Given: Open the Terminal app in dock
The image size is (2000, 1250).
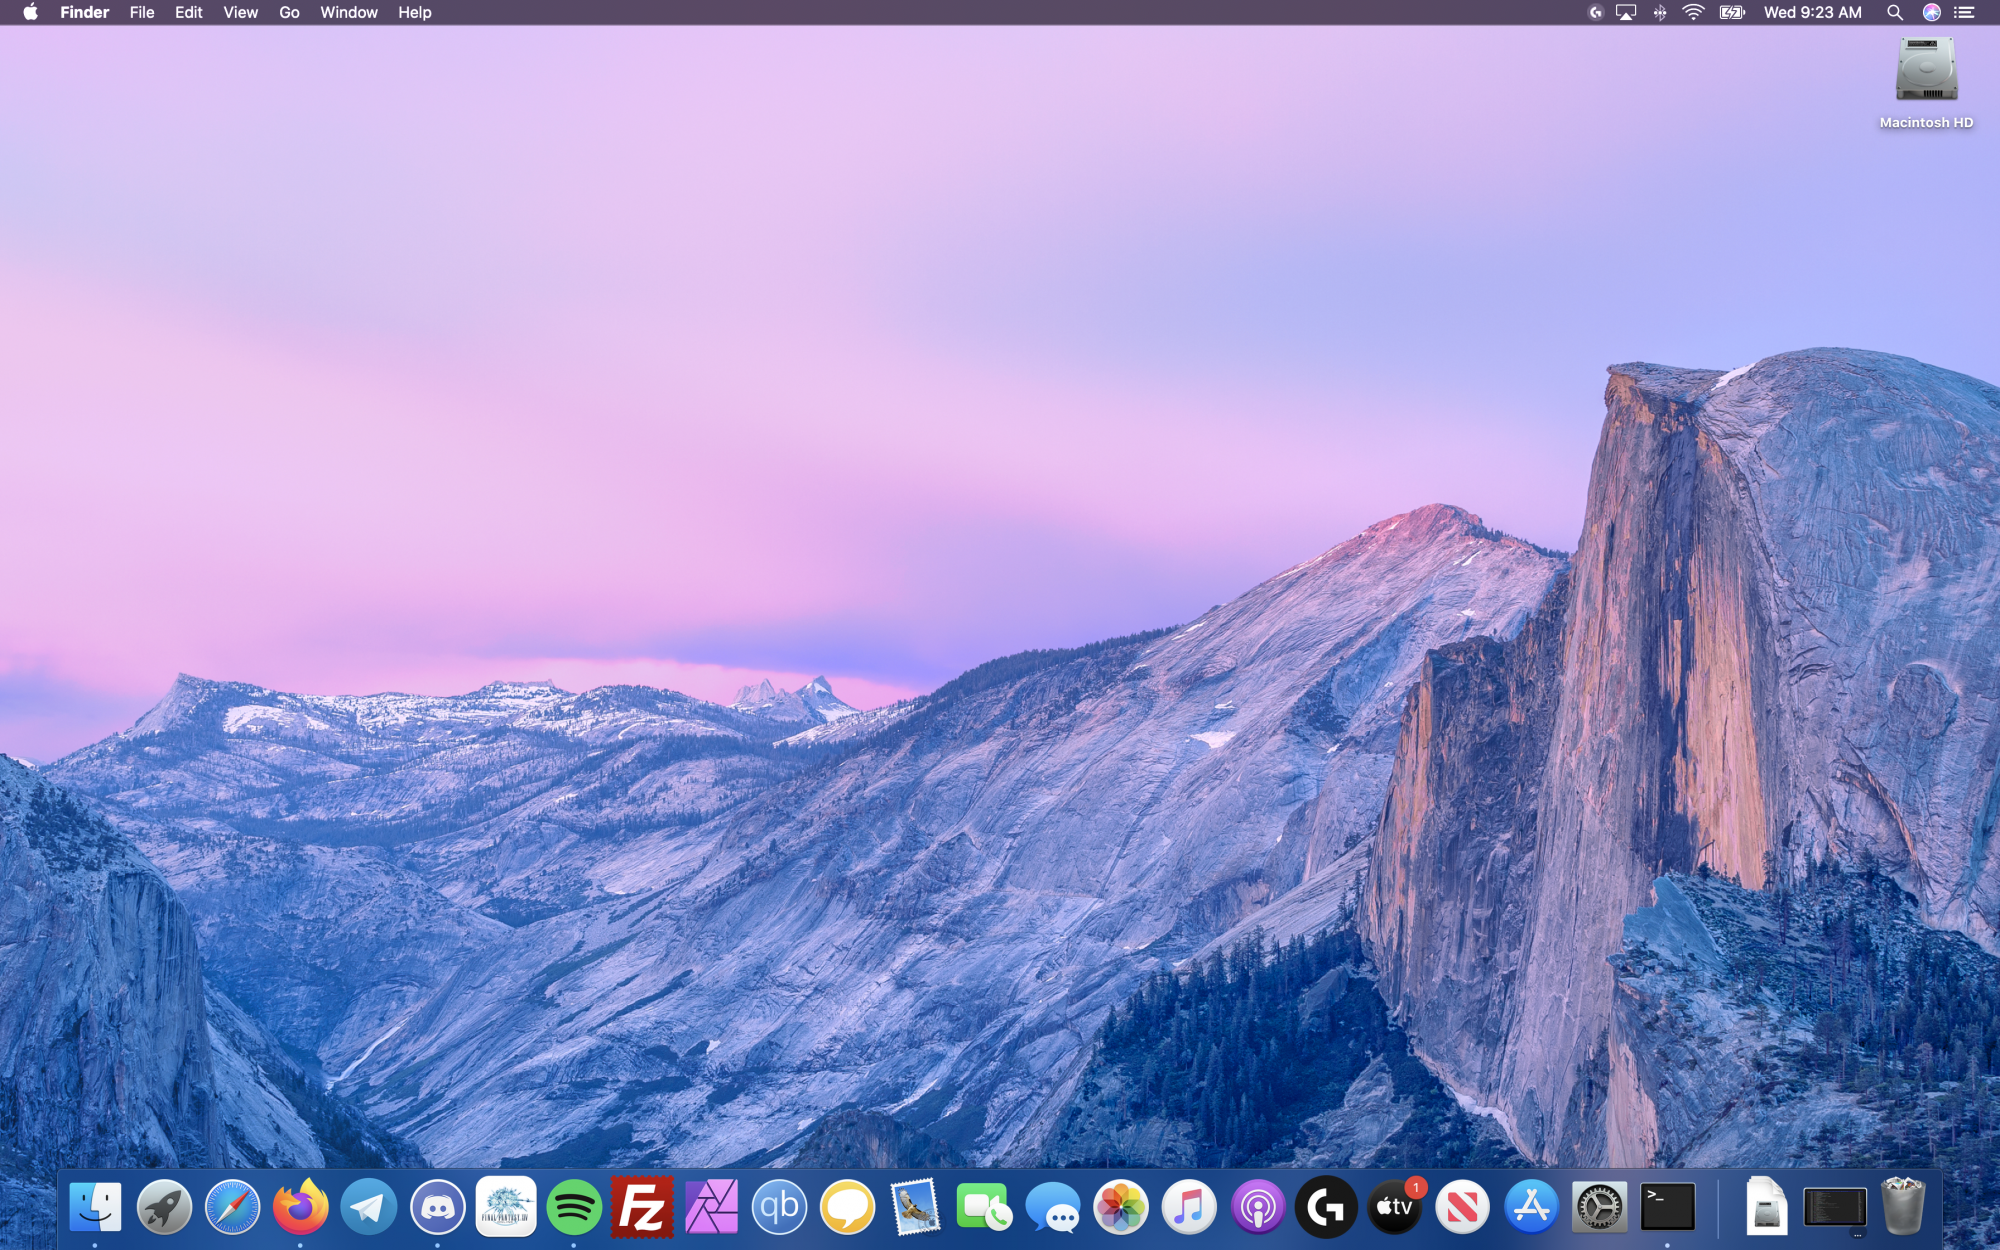Looking at the screenshot, I should pos(1667,1207).
